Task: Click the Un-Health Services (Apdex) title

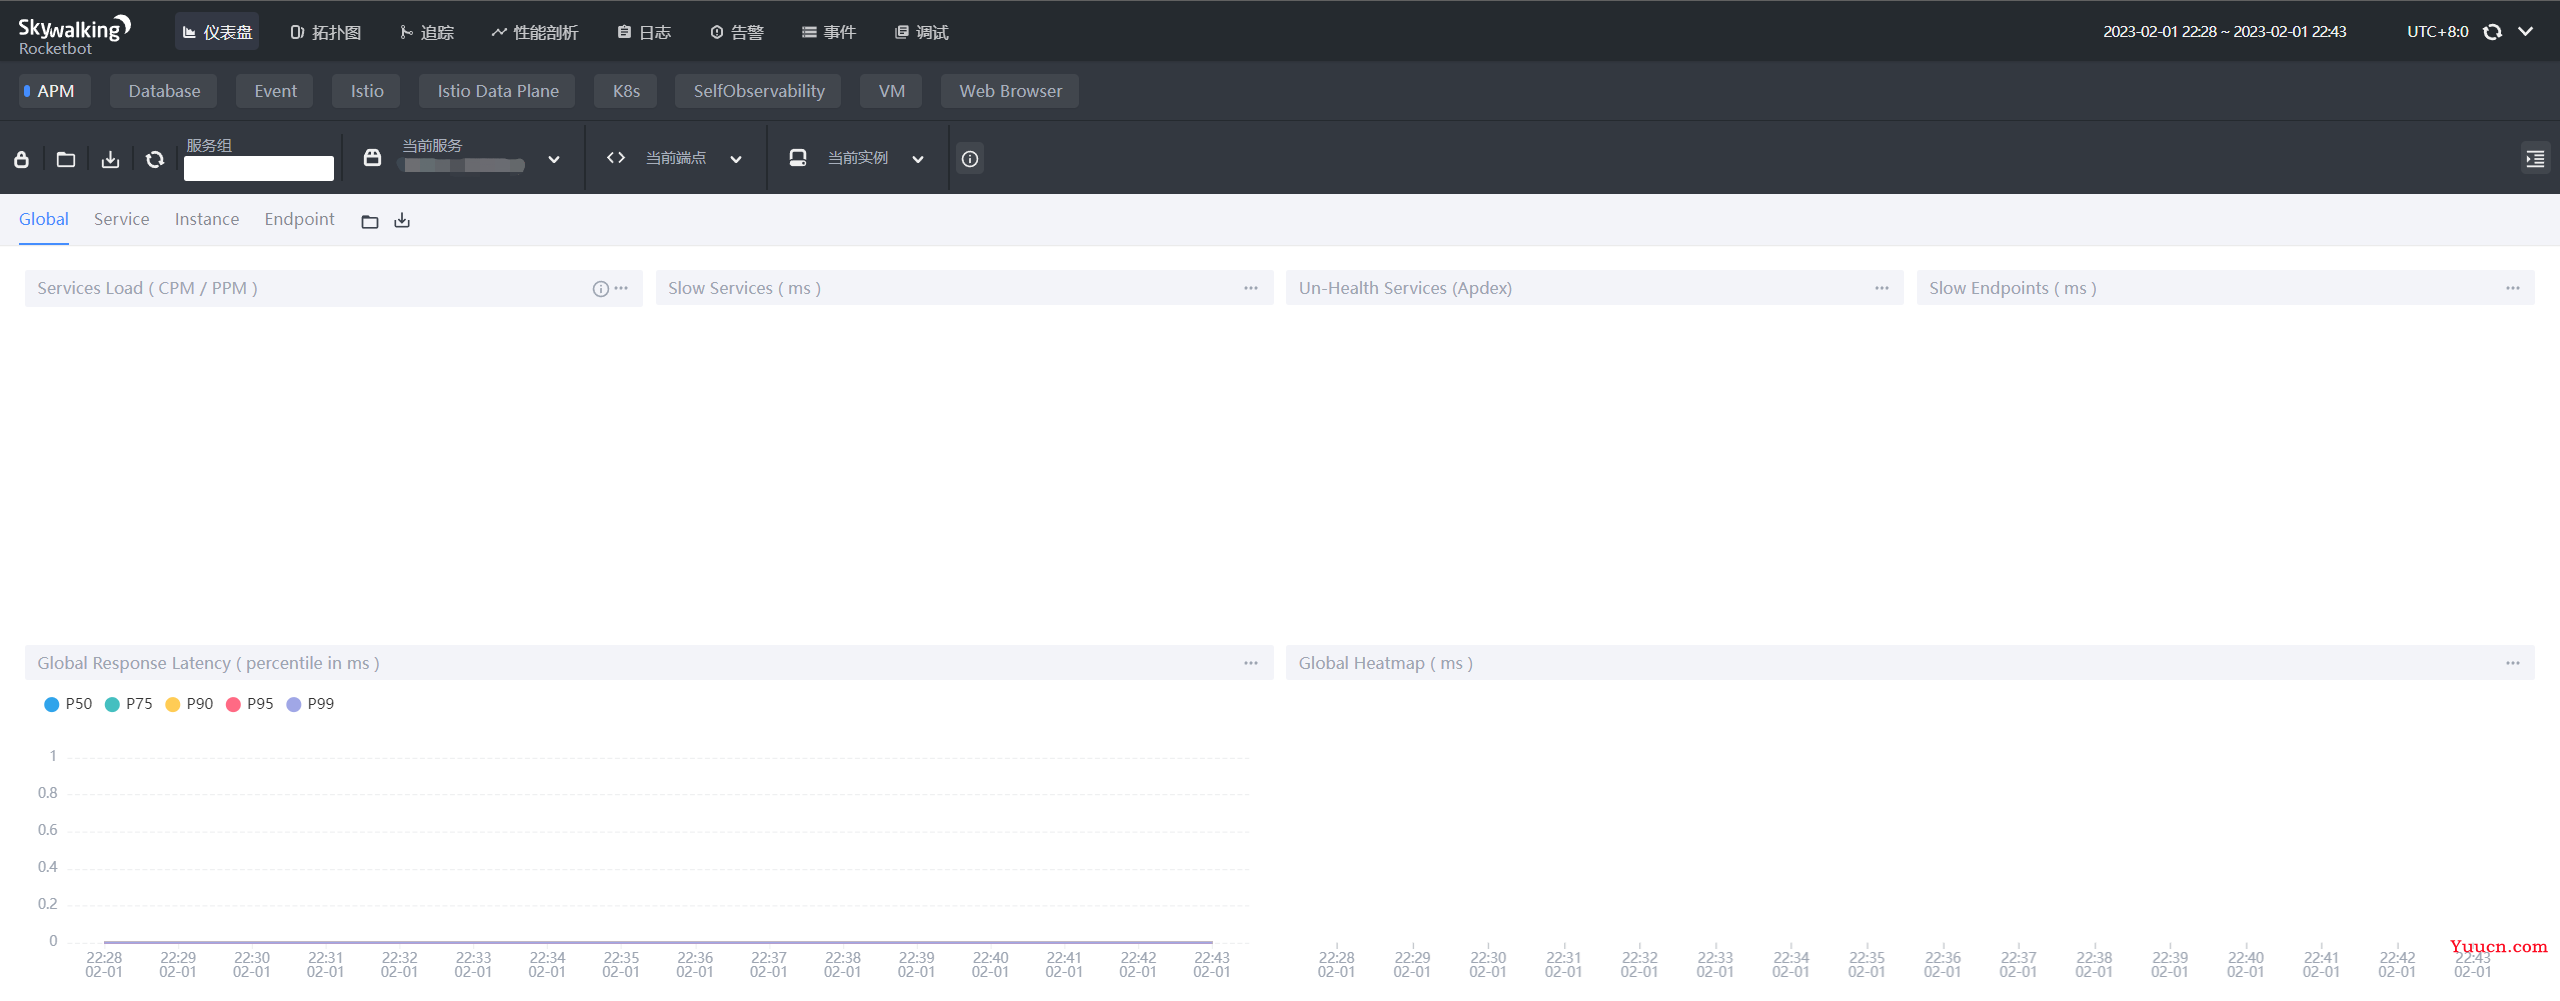Action: (1405, 288)
